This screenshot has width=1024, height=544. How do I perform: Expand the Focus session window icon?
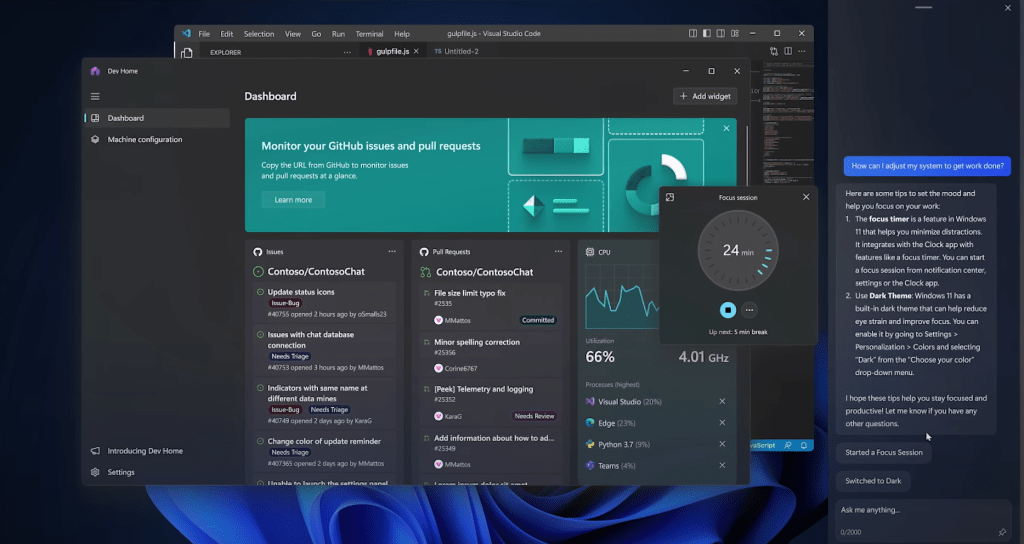click(x=670, y=197)
